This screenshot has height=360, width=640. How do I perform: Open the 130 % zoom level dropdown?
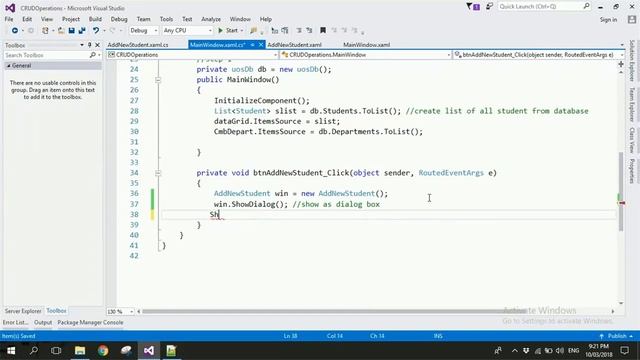coord(120,311)
